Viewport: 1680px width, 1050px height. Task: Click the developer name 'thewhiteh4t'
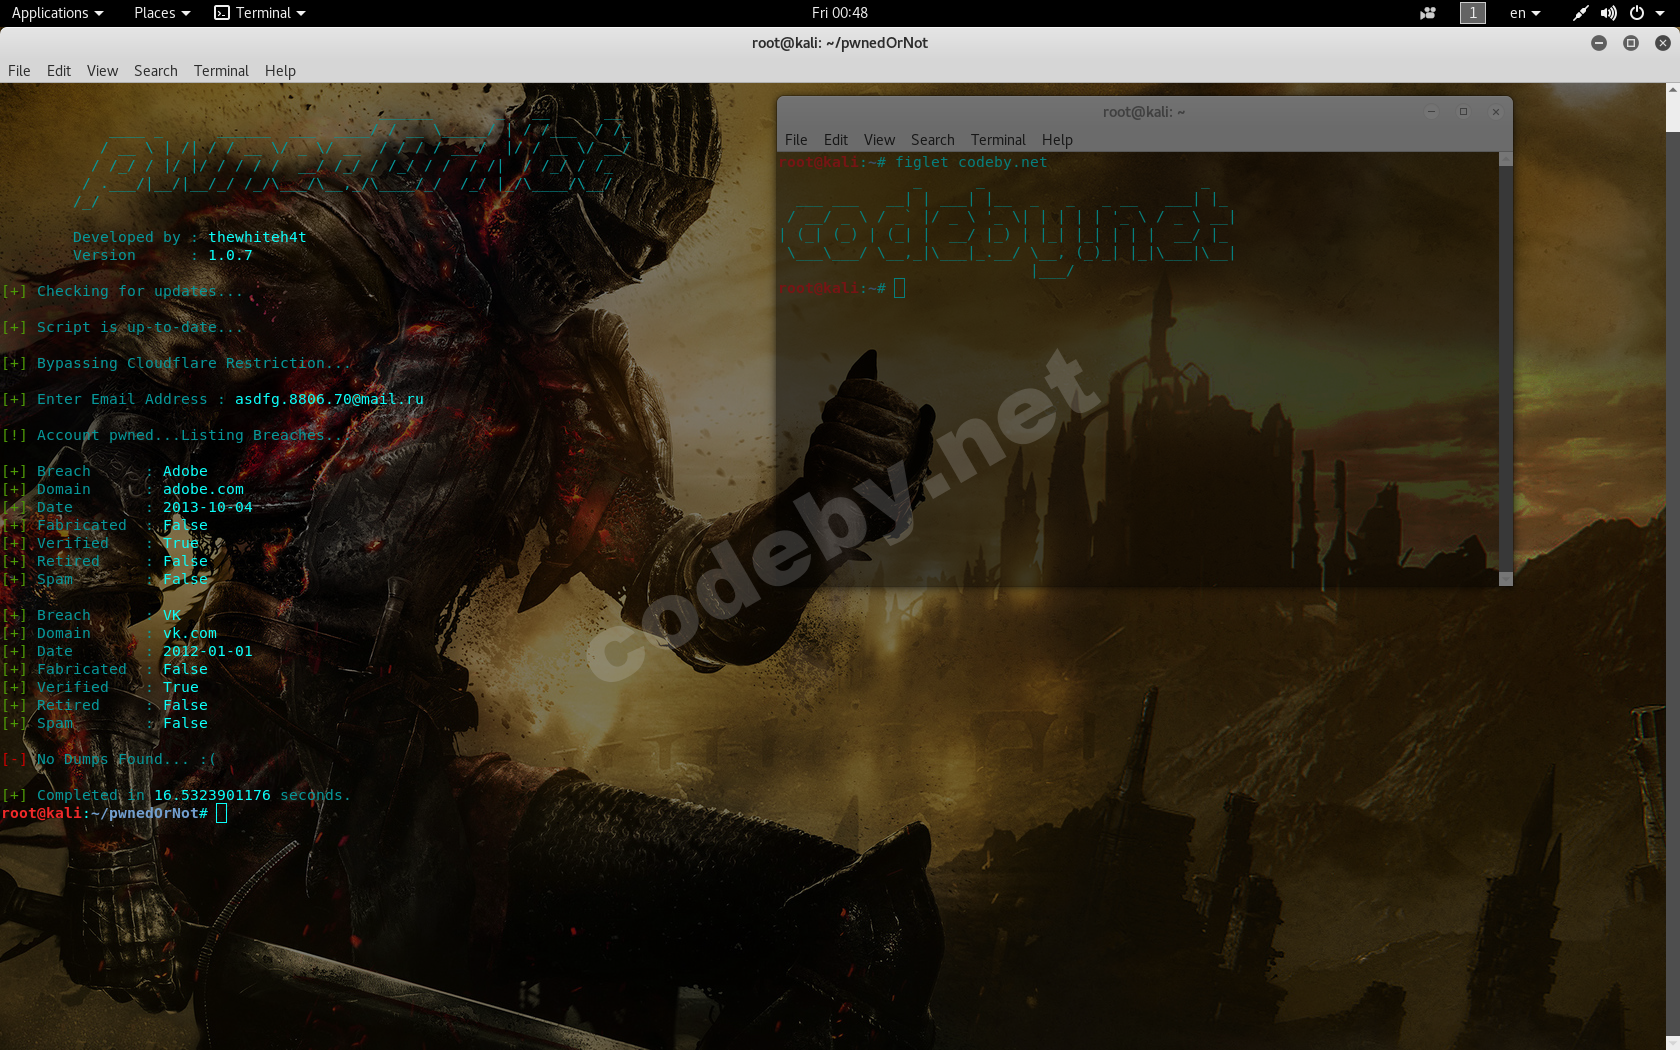tap(257, 237)
